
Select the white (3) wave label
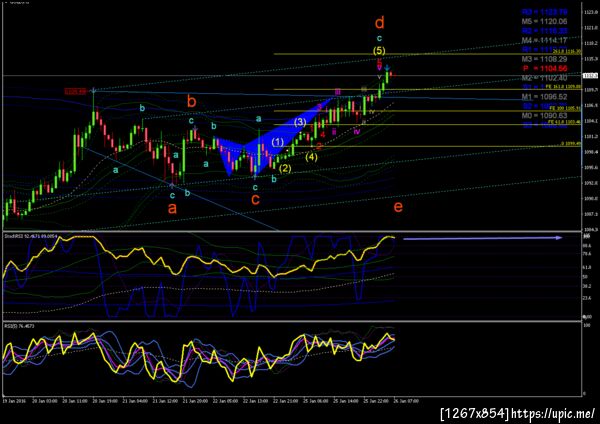tap(300, 122)
